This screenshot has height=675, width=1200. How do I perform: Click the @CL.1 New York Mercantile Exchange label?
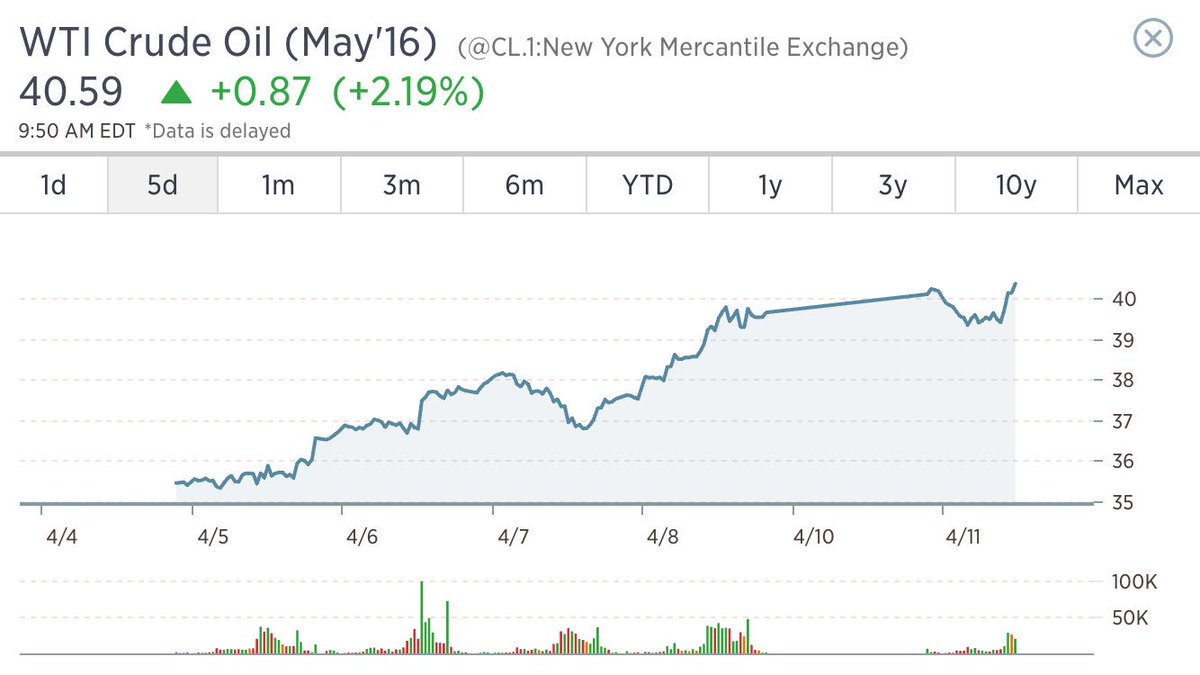coord(683,47)
